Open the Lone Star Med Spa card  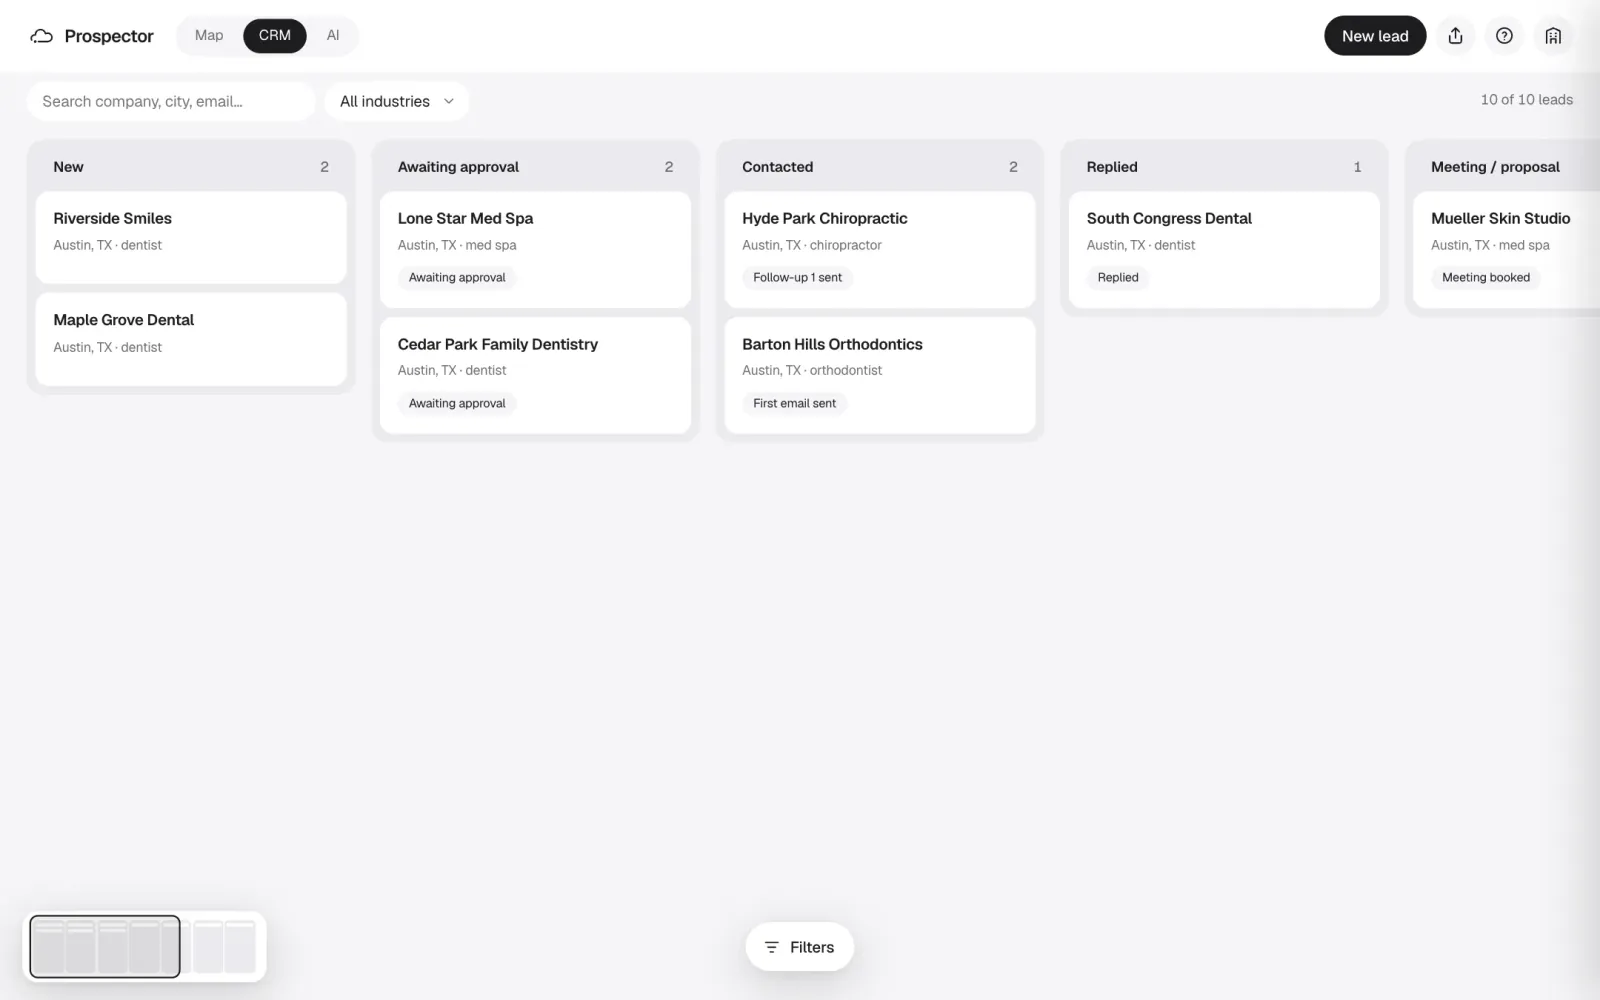point(535,250)
